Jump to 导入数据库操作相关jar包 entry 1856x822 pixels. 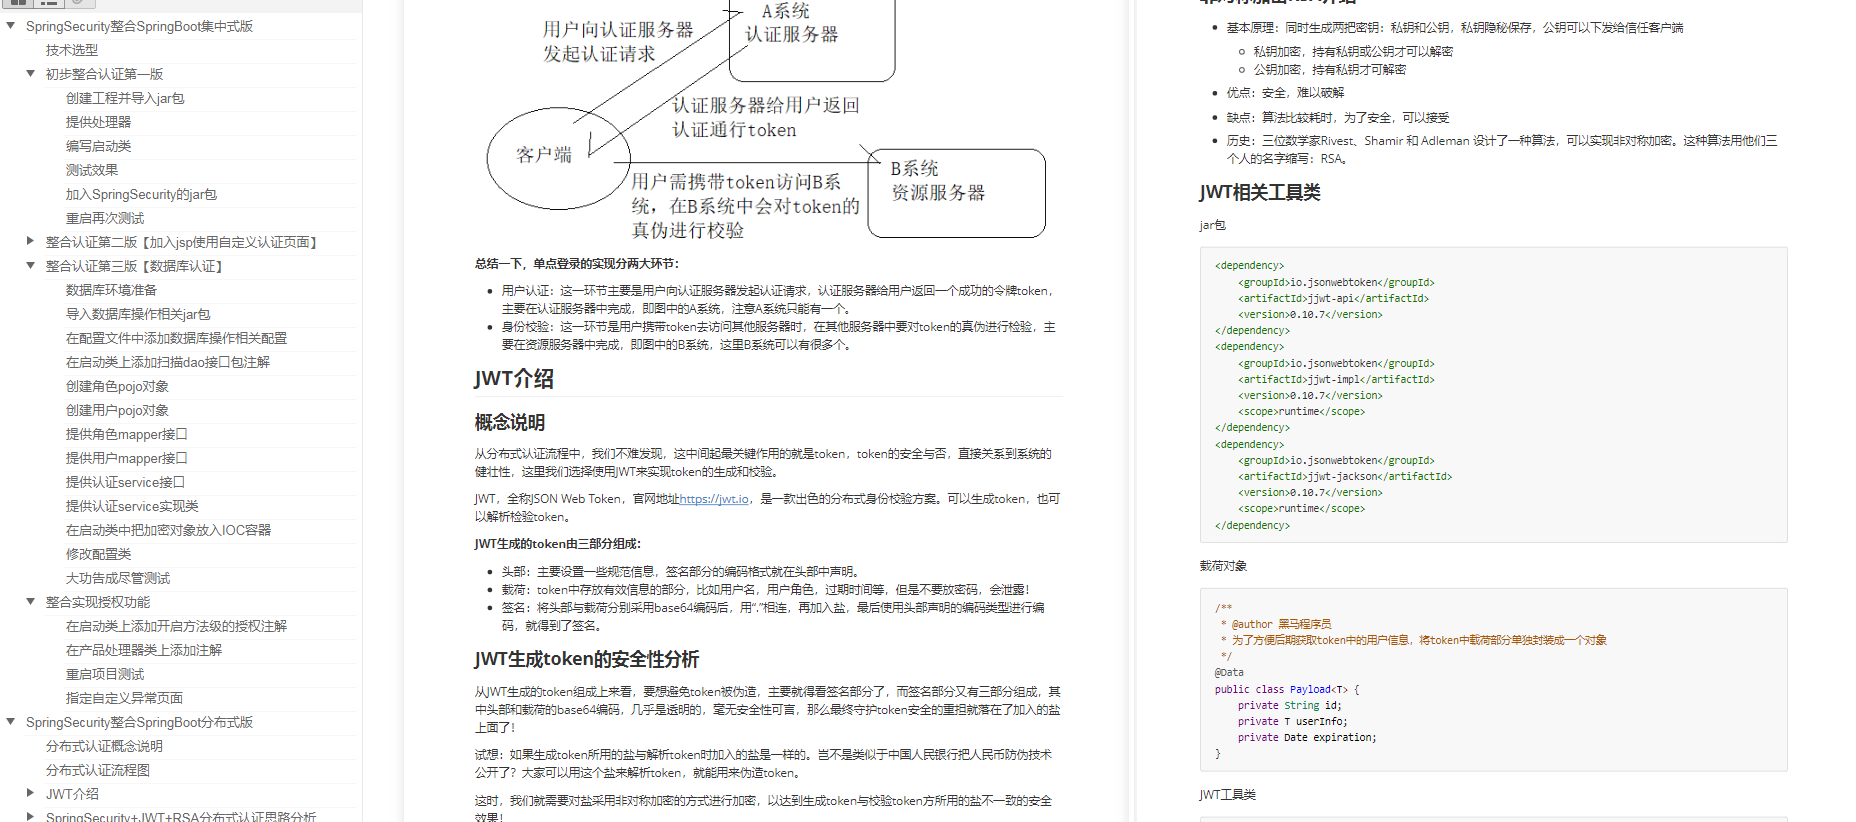tap(138, 314)
